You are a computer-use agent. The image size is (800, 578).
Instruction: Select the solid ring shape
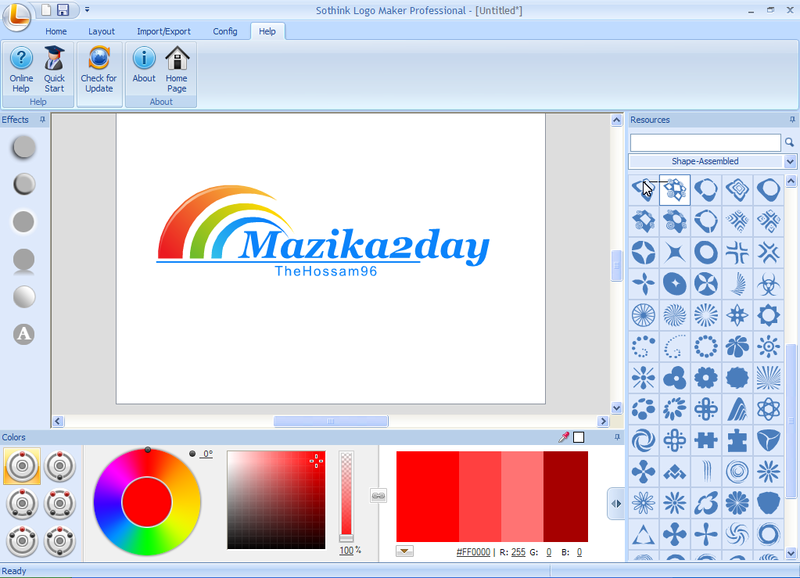click(x=706, y=253)
